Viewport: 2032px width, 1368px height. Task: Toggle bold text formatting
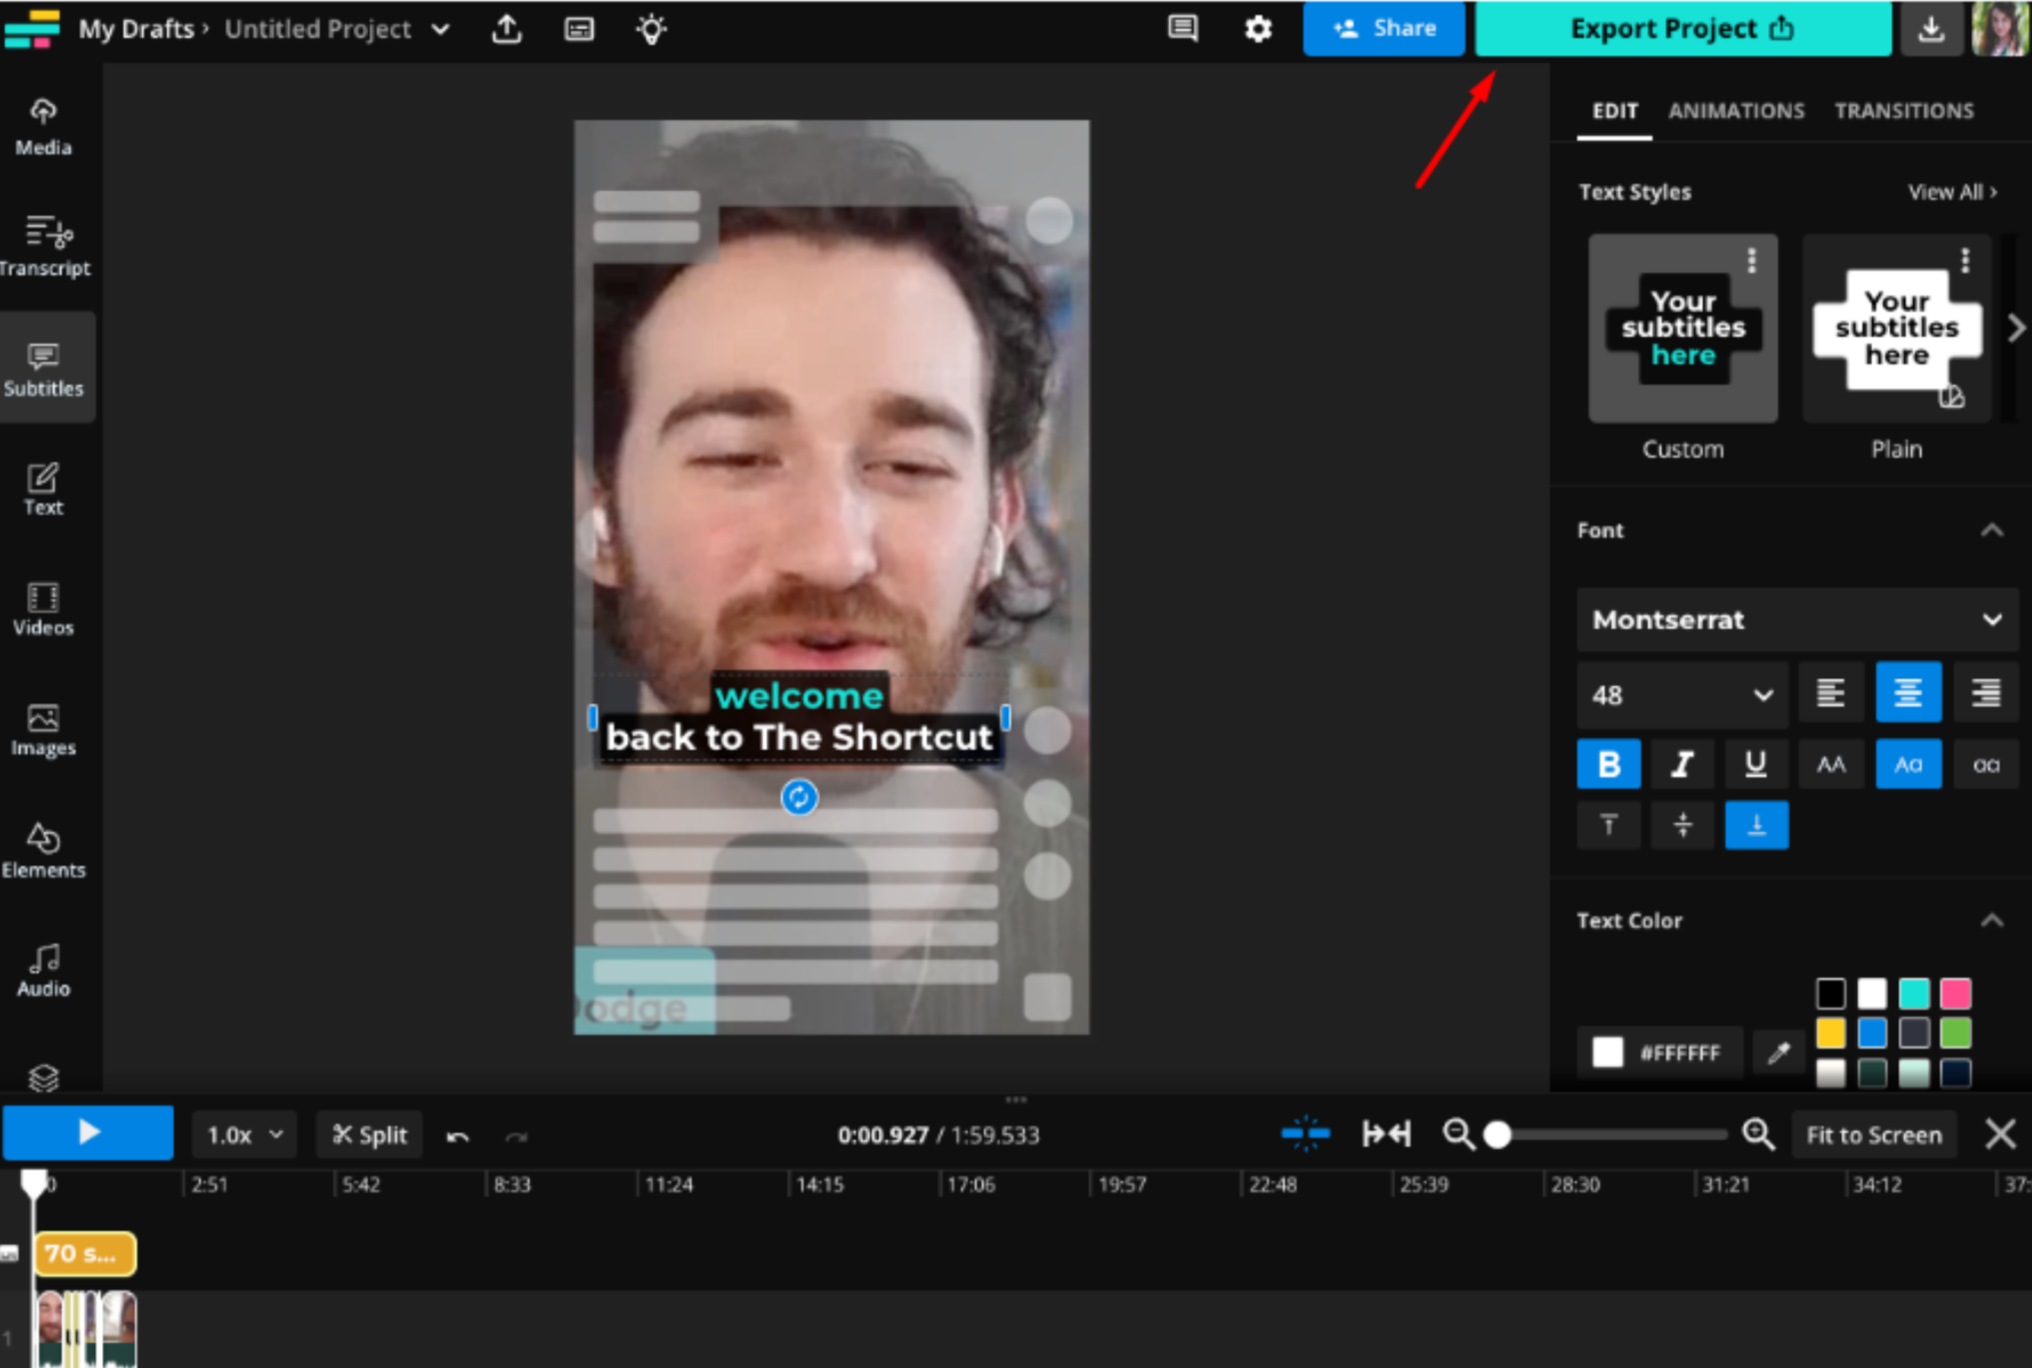click(x=1608, y=763)
